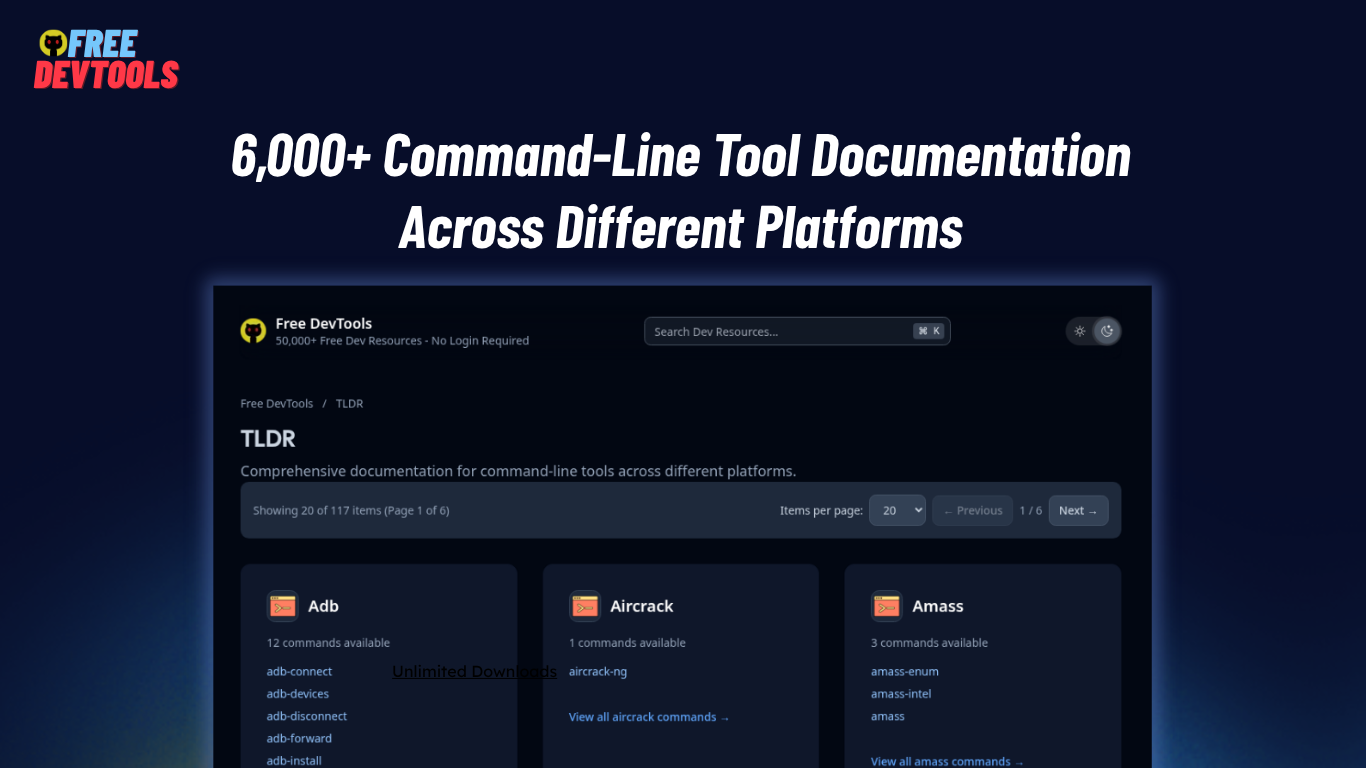This screenshot has width=1366, height=768.
Task: Click the 'Showing 20 of 117 items' text
Action: (x=351, y=510)
